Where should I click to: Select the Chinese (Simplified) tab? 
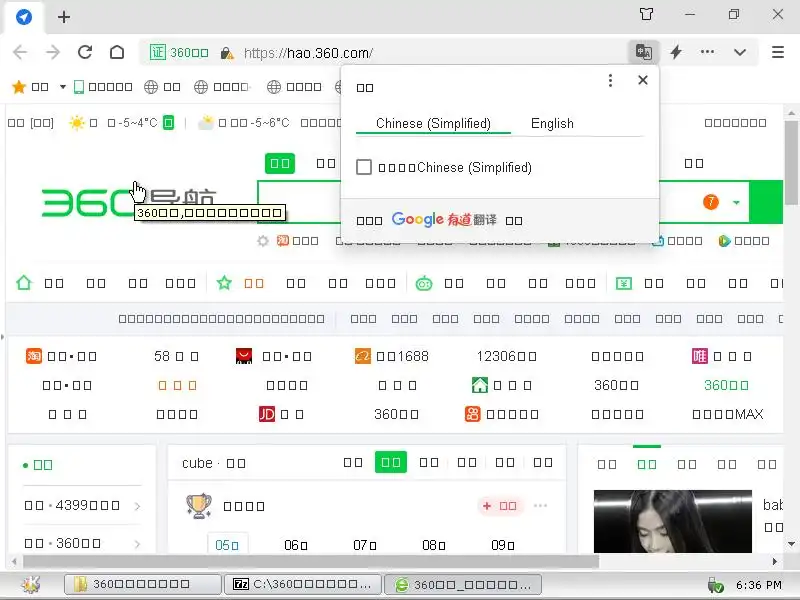click(433, 123)
